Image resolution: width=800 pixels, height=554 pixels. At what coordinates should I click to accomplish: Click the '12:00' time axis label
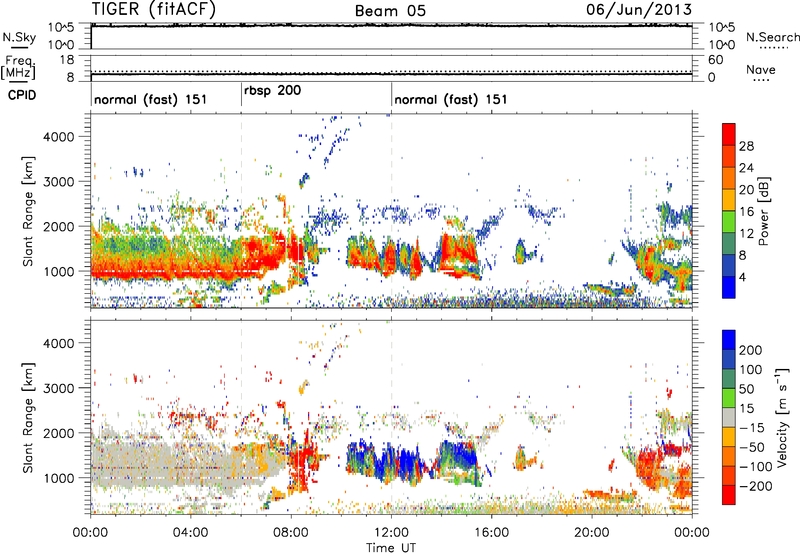coord(391,533)
